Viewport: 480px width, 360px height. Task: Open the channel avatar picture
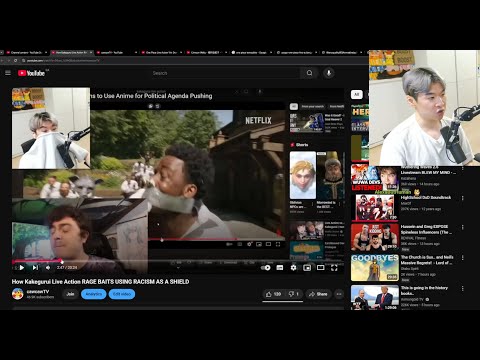pyautogui.click(x=18, y=294)
